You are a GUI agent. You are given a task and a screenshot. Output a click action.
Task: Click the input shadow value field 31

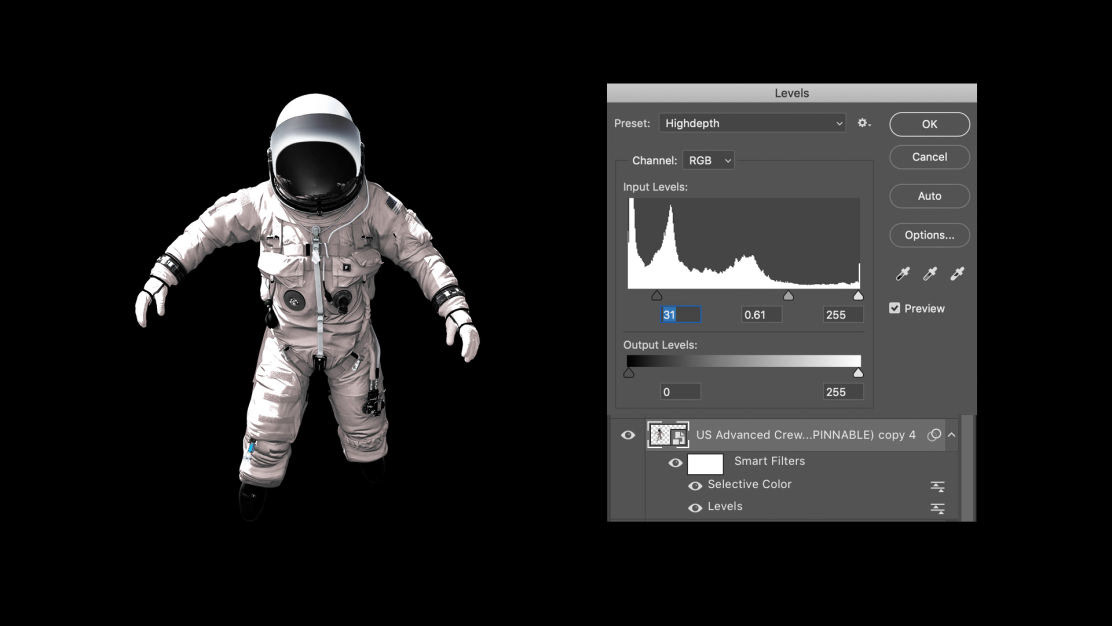point(681,315)
